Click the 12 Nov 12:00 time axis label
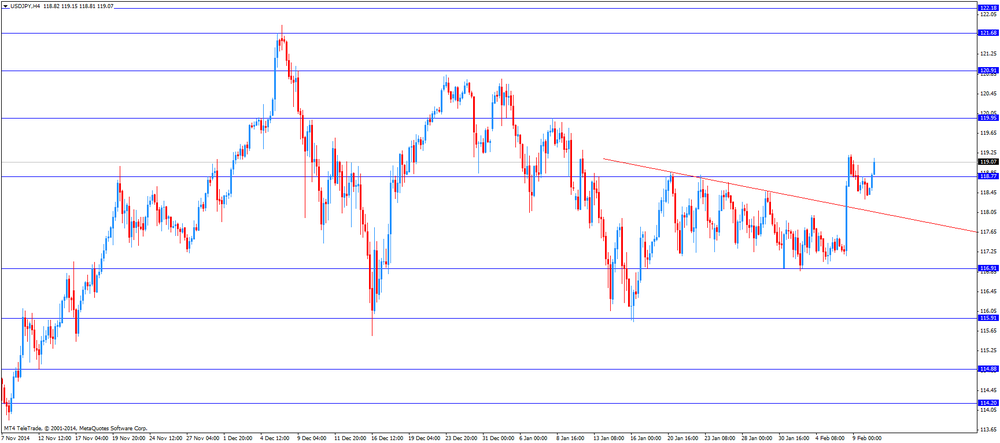Viewport: 1000px width, 443px height. pos(55,439)
